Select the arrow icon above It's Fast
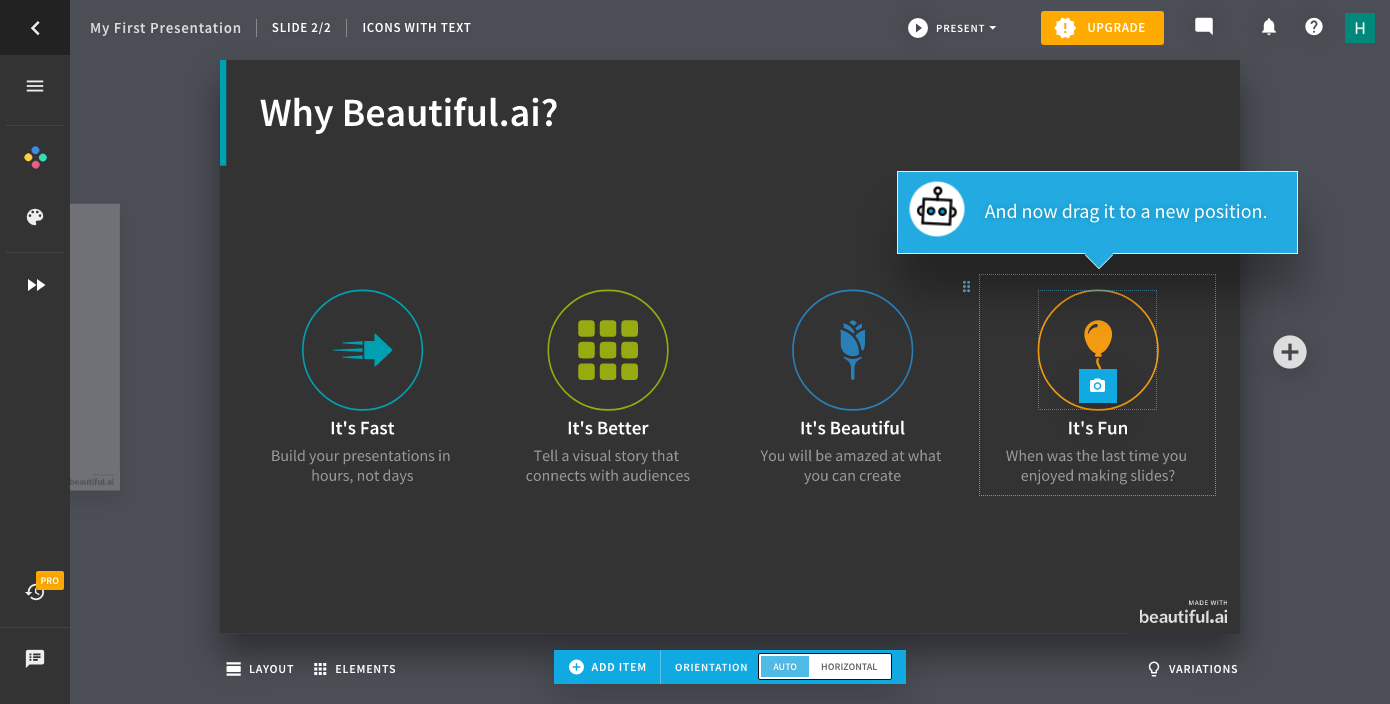 coord(362,350)
